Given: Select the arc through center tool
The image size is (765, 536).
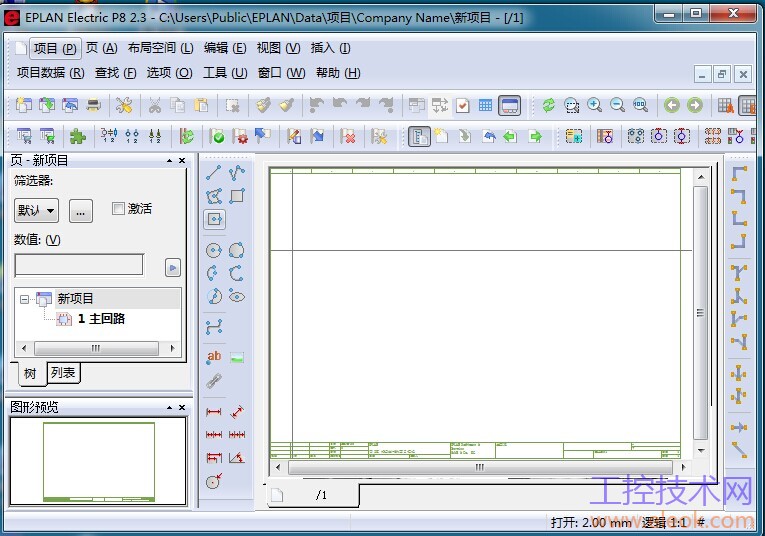Looking at the screenshot, I should pos(214,273).
